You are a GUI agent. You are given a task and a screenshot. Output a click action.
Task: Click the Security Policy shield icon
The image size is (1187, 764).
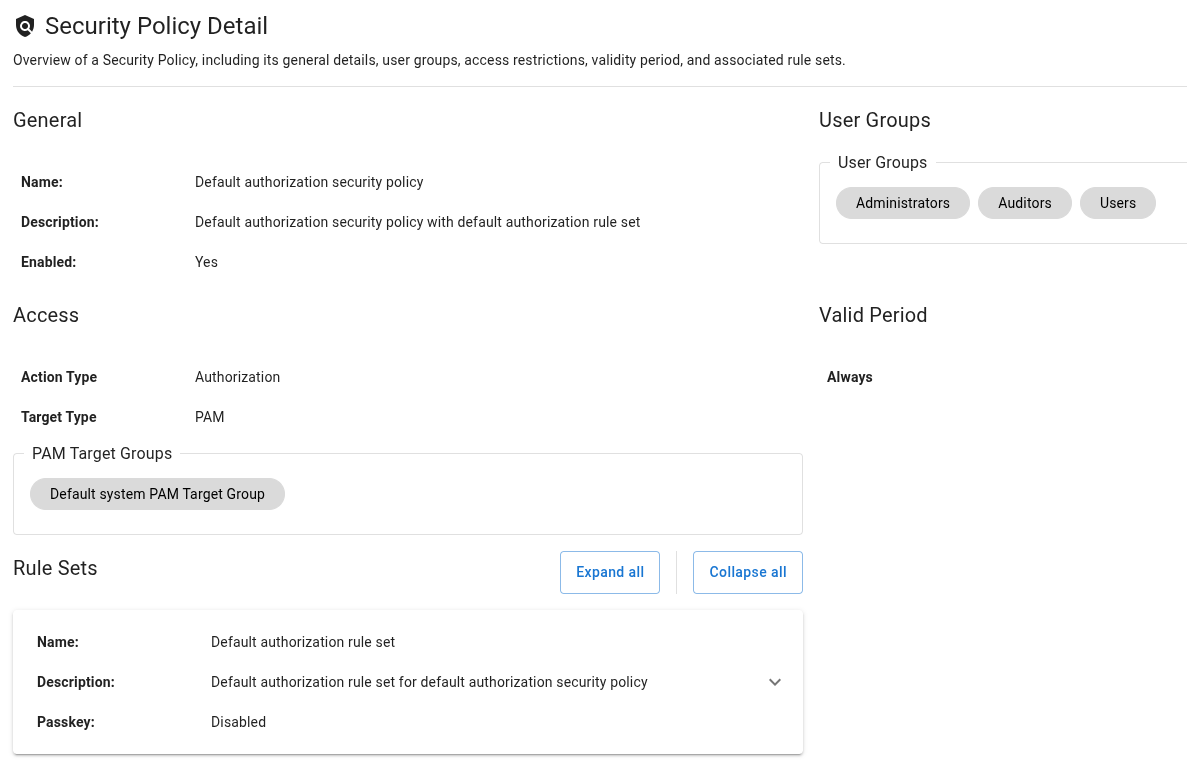tap(25, 27)
